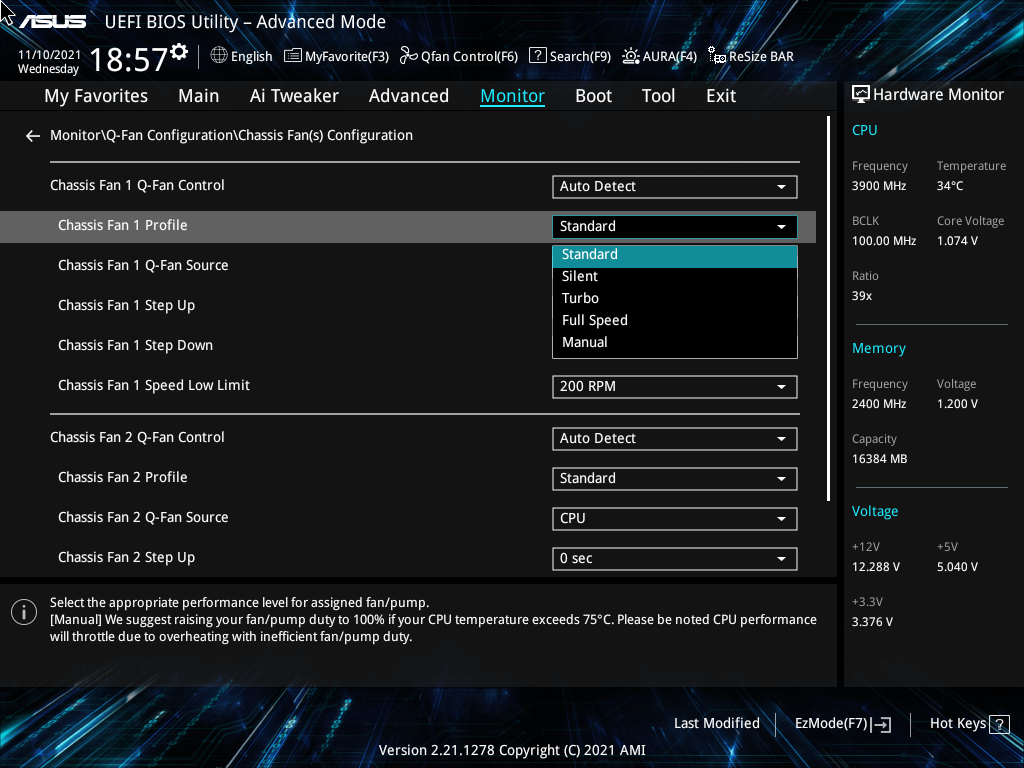Viewport: 1024px width, 768px height.
Task: Click the time settings gear icon
Action: (179, 52)
